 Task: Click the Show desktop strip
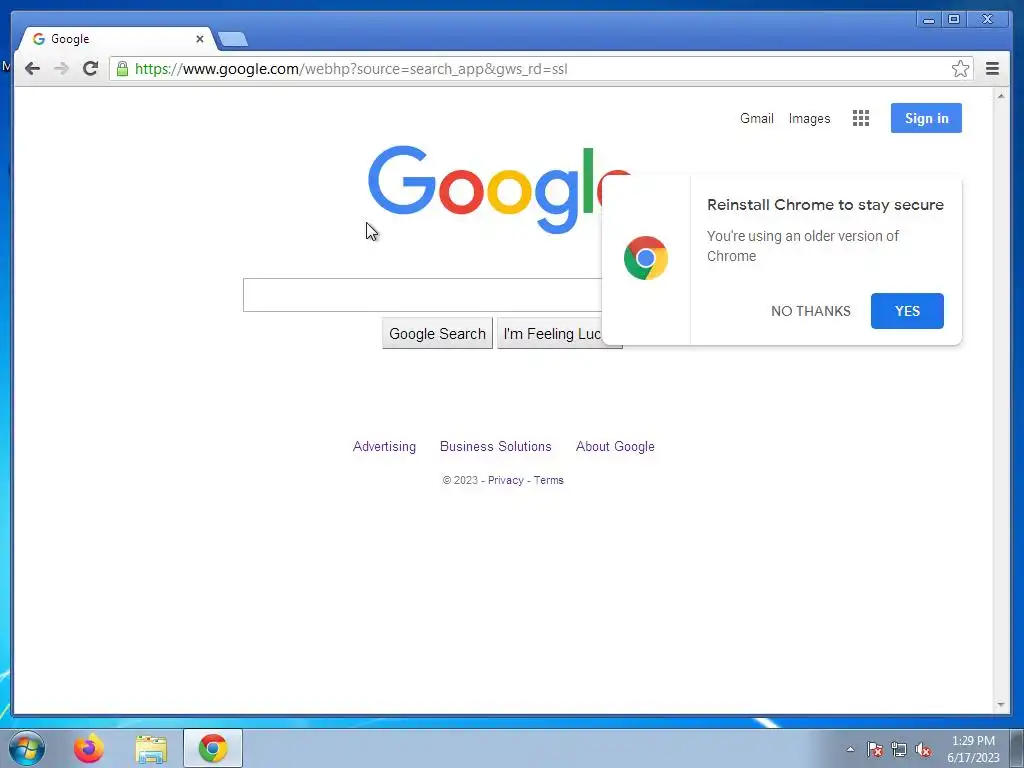click(x=1017, y=749)
